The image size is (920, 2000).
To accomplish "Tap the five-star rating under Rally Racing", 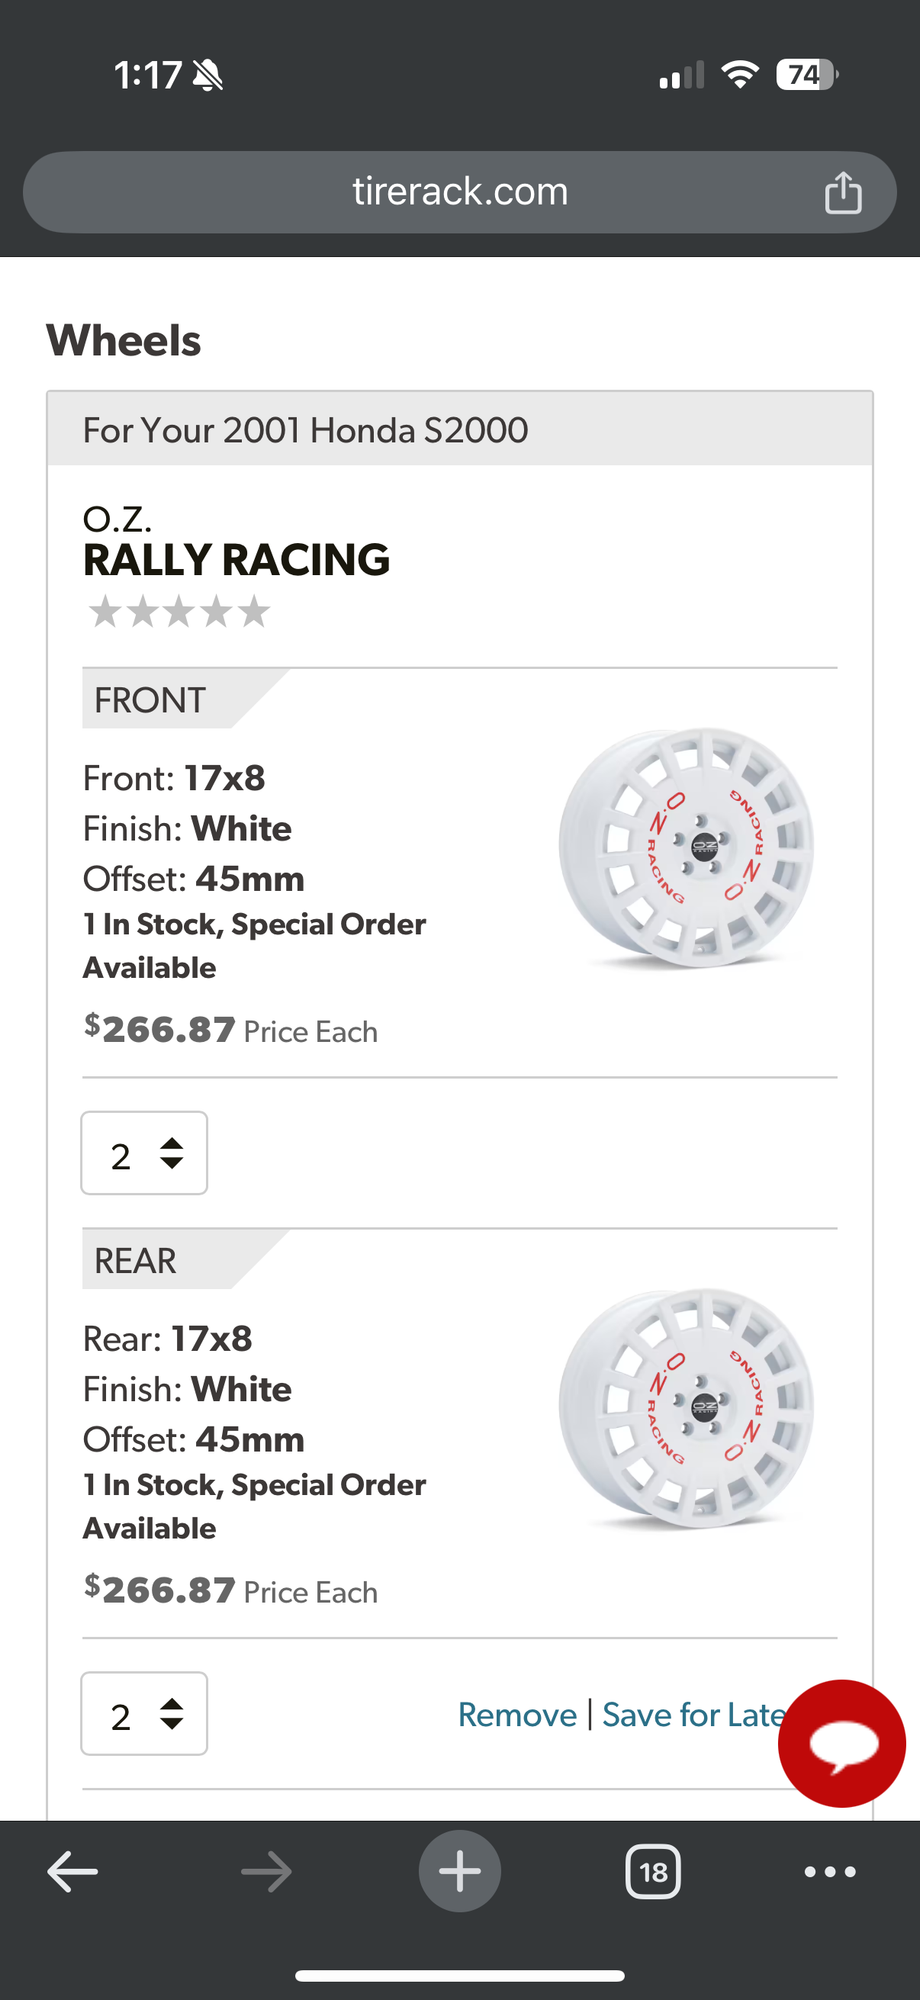I will pyautogui.click(x=180, y=611).
